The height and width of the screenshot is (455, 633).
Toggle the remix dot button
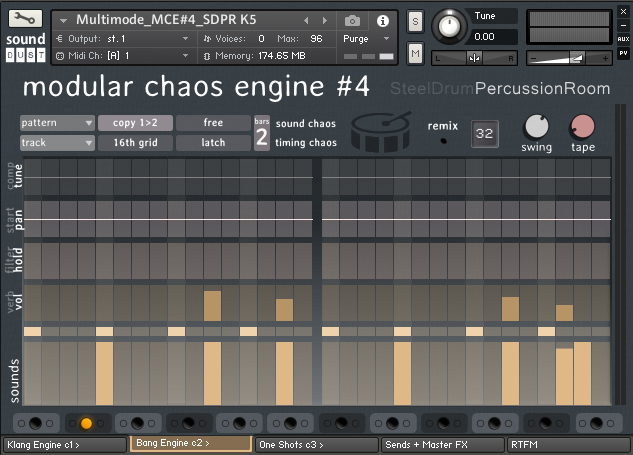click(443, 141)
